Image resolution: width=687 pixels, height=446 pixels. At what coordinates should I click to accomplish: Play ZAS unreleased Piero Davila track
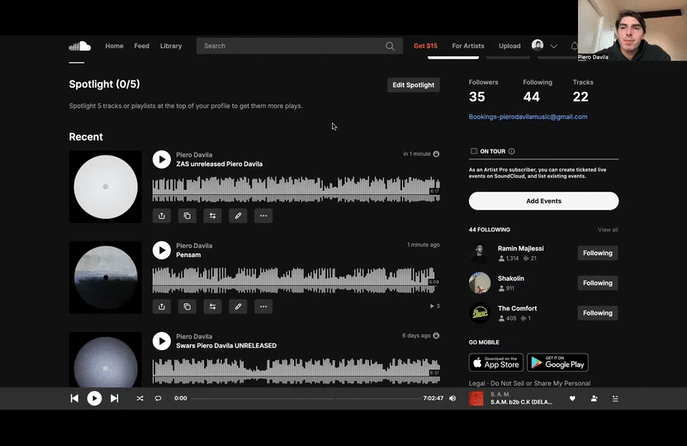point(162,159)
